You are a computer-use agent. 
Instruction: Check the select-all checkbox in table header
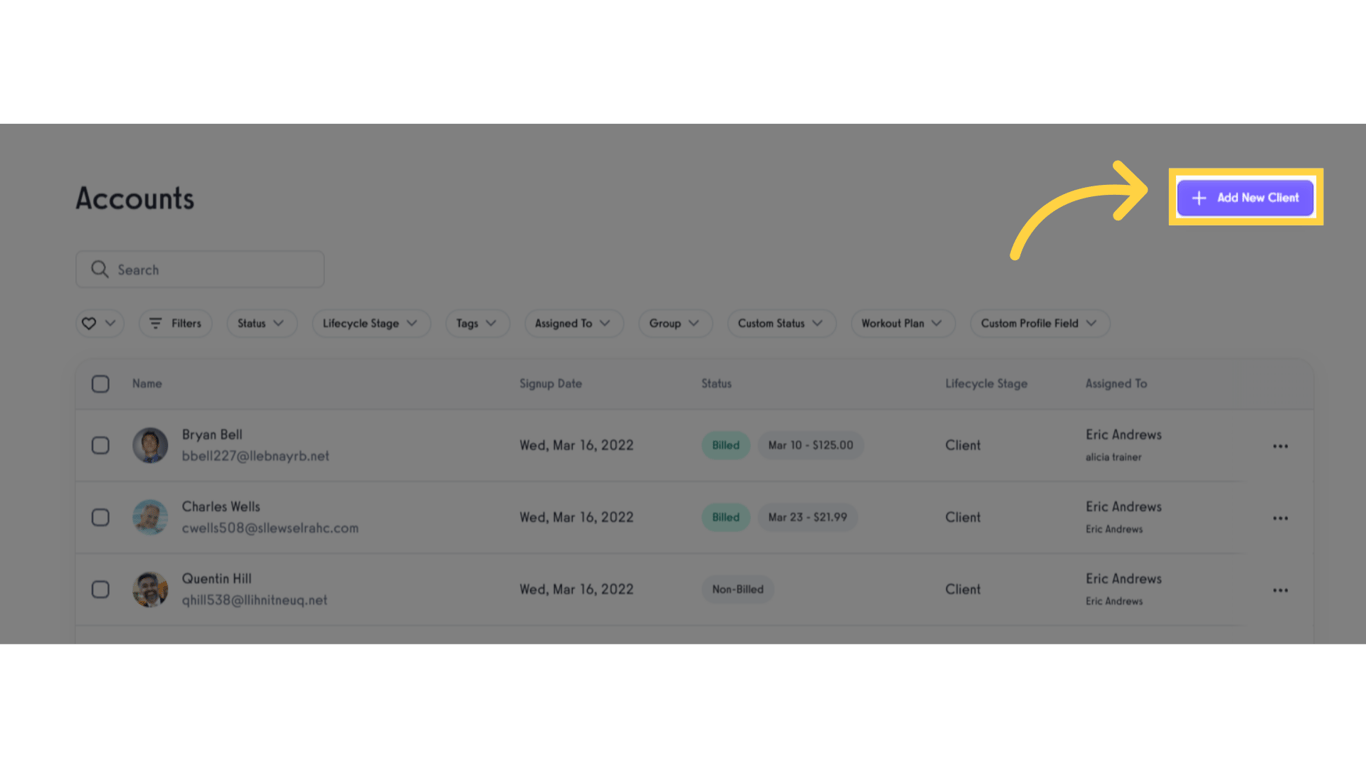pos(100,383)
